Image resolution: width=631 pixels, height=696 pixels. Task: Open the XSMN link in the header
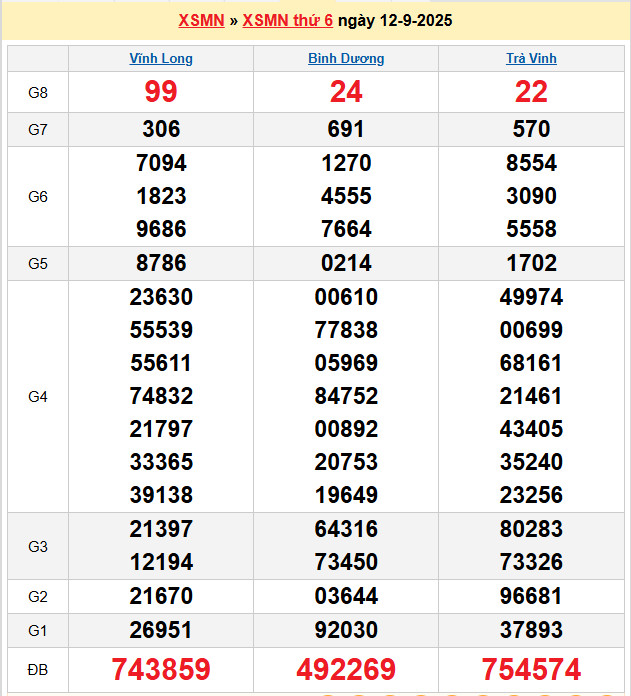pyautogui.click(x=201, y=20)
